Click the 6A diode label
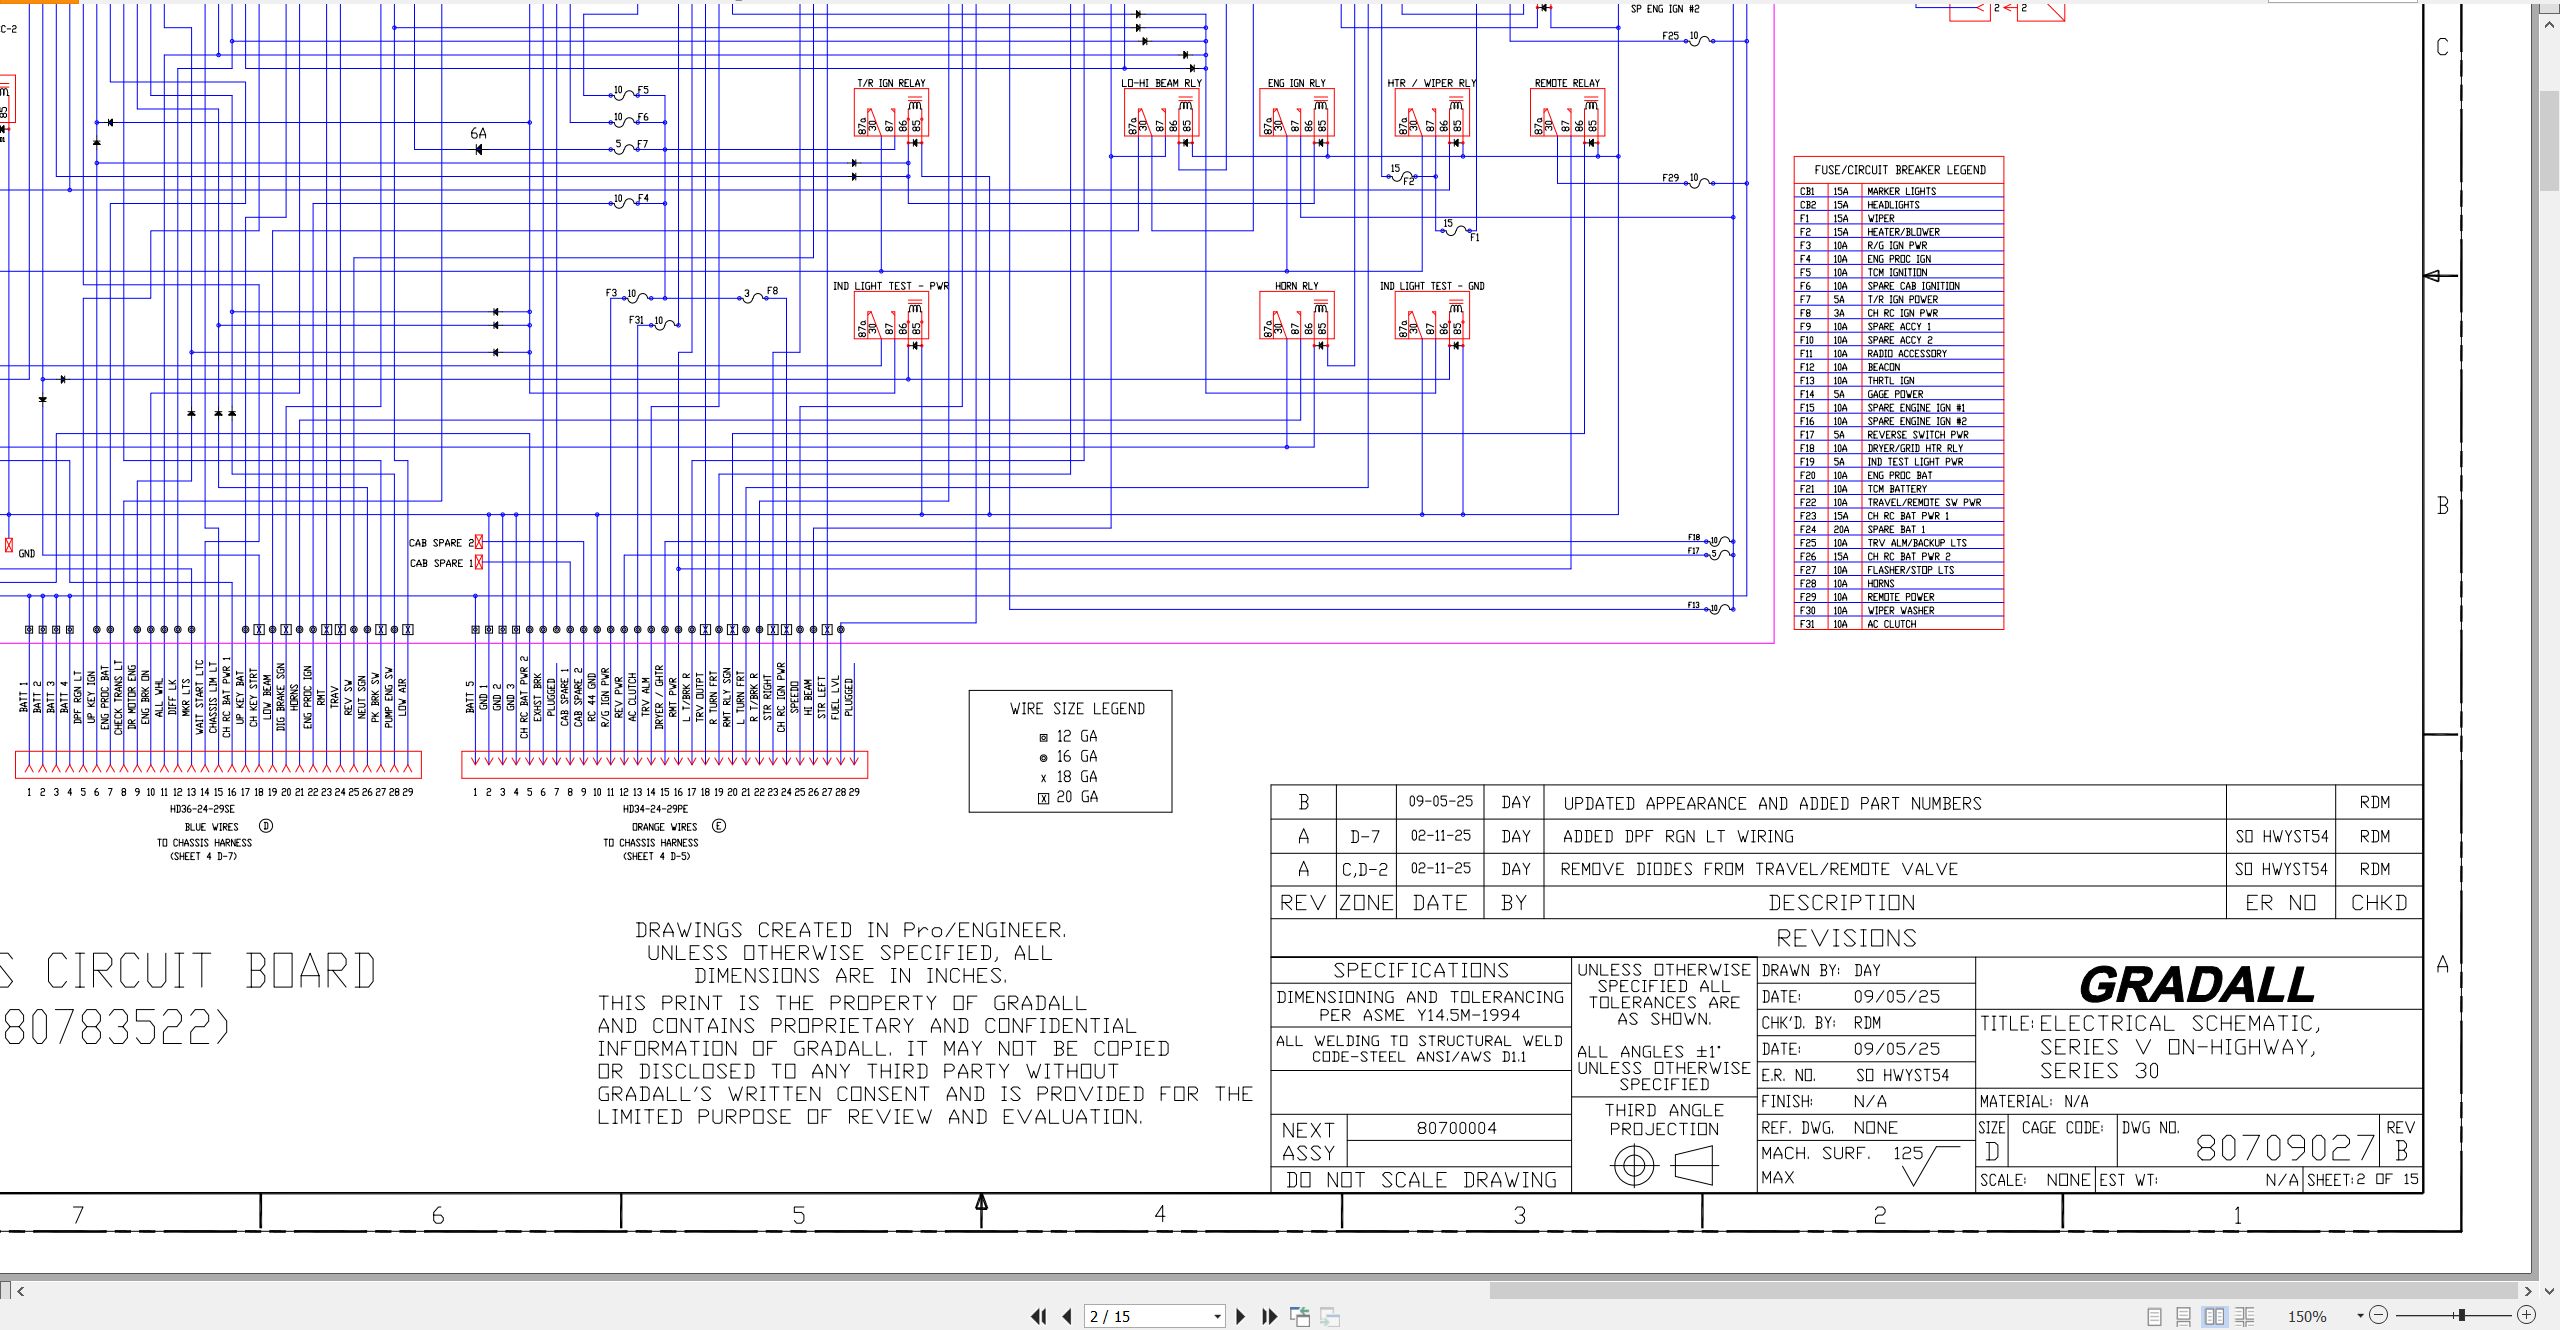The width and height of the screenshot is (2560, 1330). pyautogui.click(x=478, y=133)
